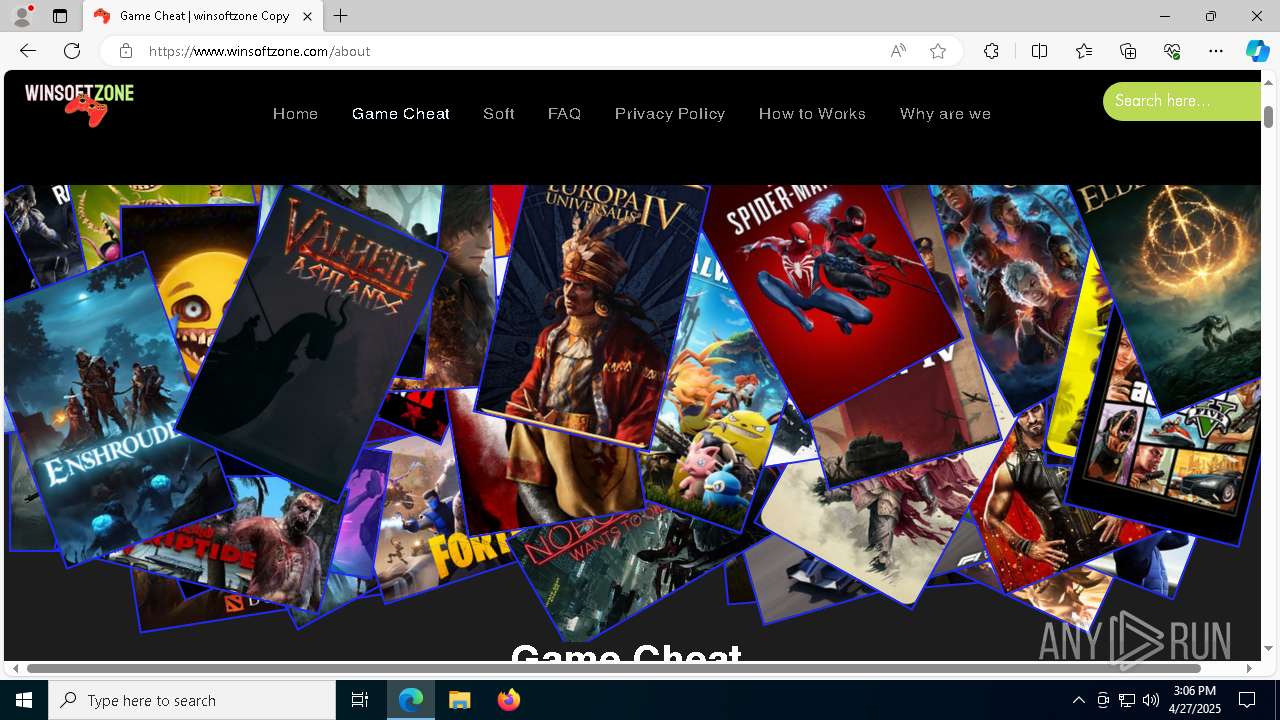Open the Windows Start menu
This screenshot has width=1280, height=720.
pyautogui.click(x=24, y=700)
